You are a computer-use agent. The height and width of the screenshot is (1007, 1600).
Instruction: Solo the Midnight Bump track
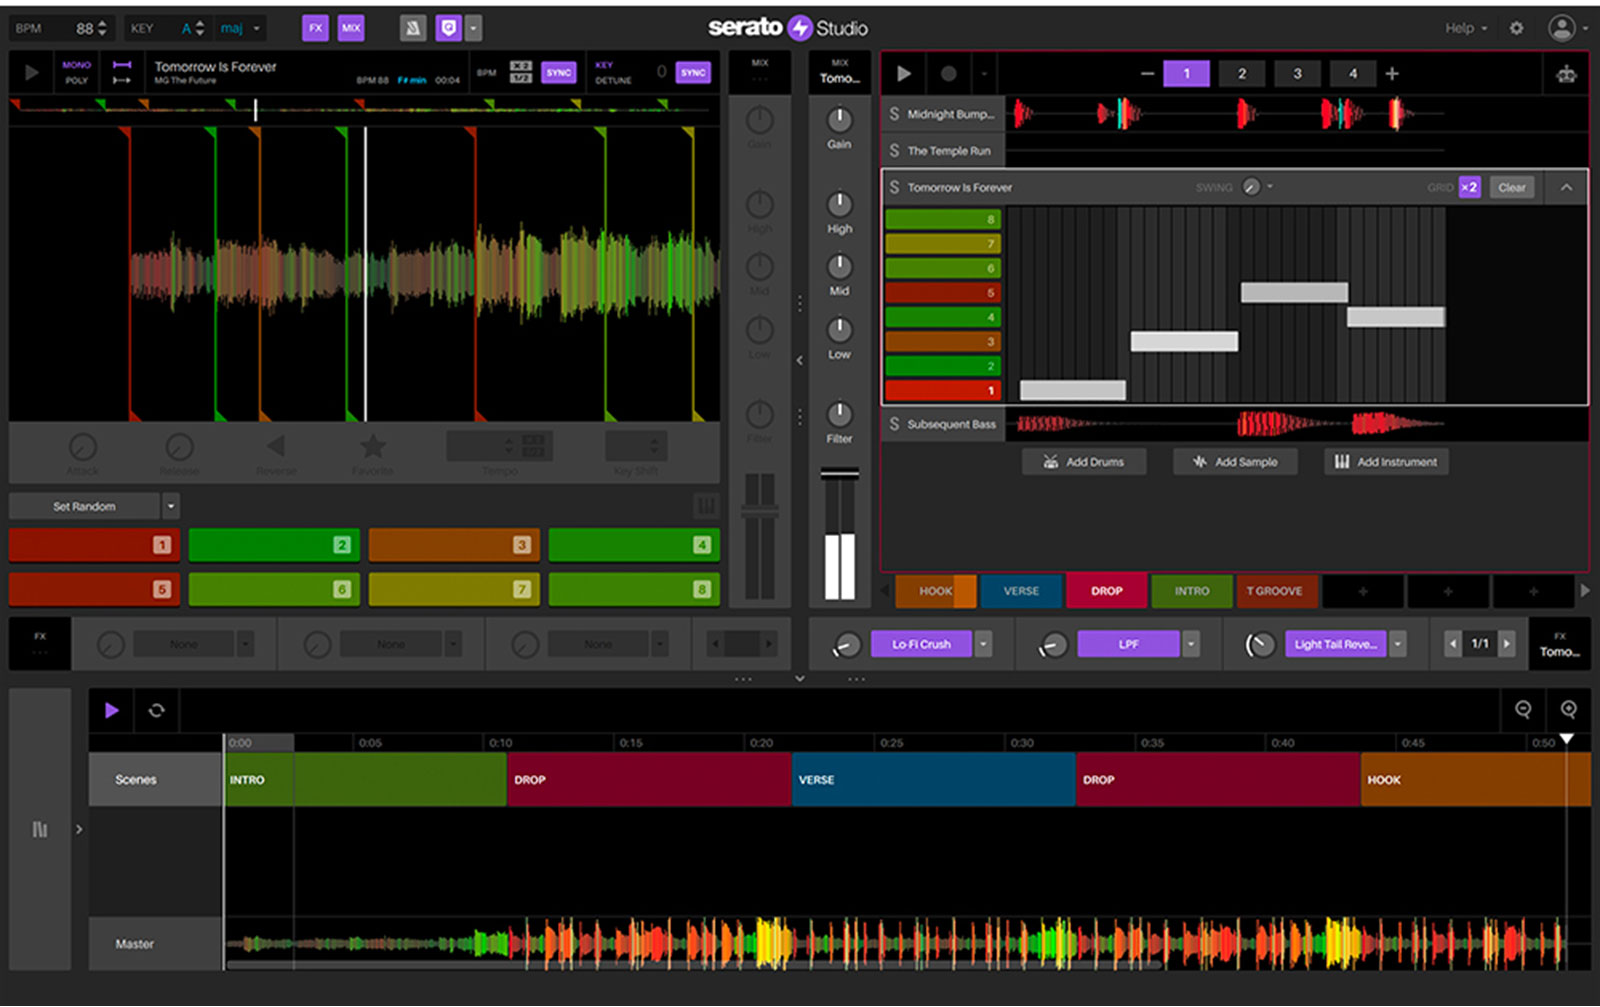click(894, 114)
